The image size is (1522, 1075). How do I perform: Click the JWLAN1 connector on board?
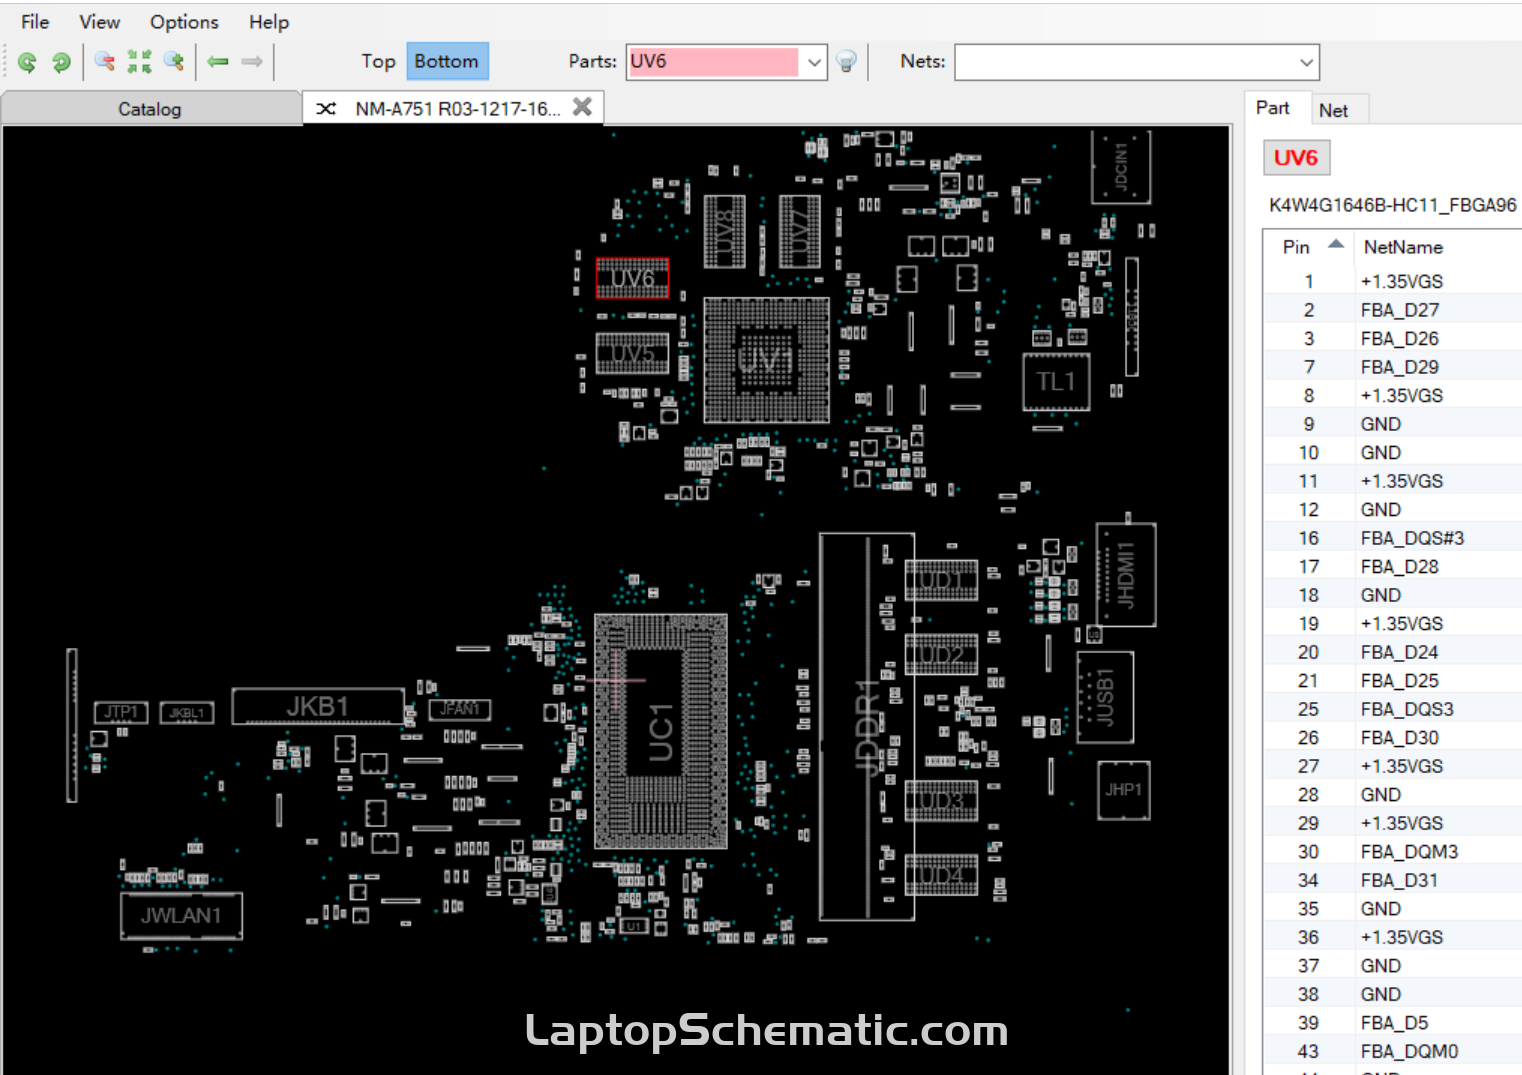click(x=181, y=915)
